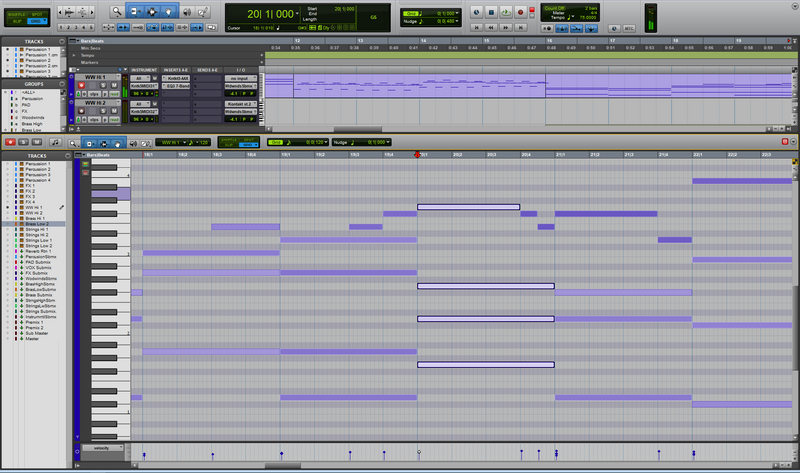The width and height of the screenshot is (800, 473).
Task: Toggle MIDI editor record enable button
Action: click(10, 142)
